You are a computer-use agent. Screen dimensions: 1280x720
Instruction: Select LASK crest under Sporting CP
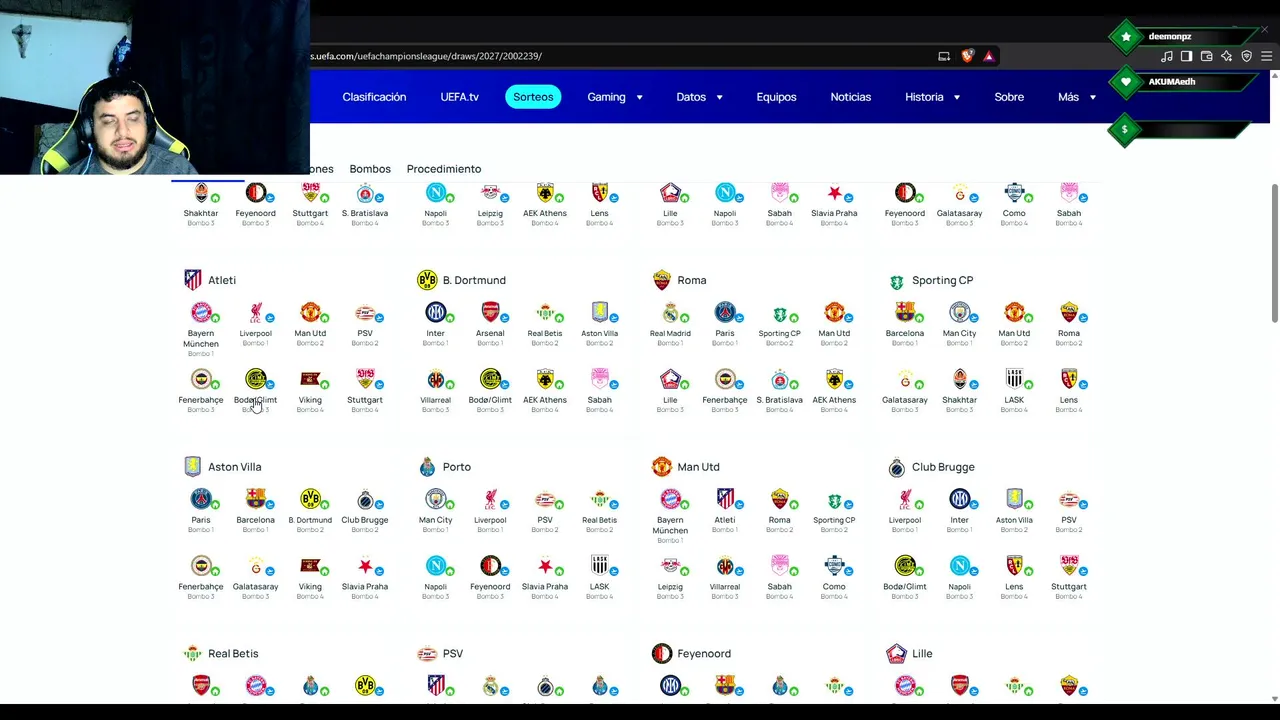[x=1014, y=379]
